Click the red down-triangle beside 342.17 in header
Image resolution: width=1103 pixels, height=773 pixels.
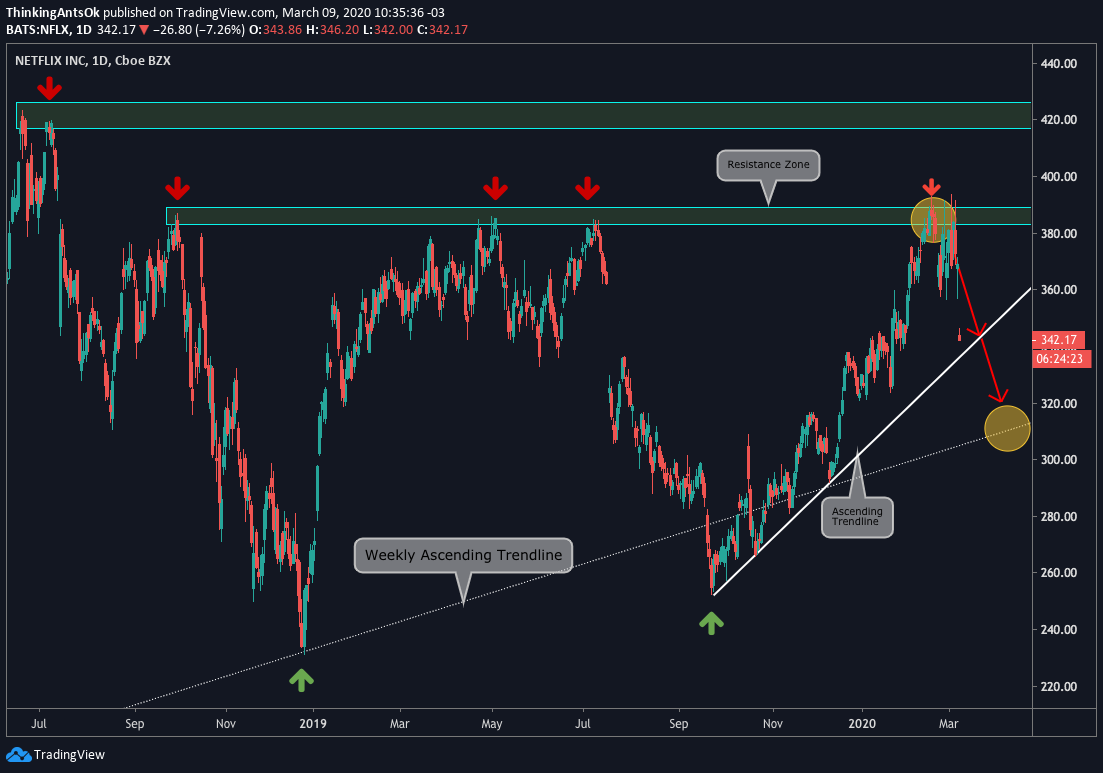click(x=144, y=30)
